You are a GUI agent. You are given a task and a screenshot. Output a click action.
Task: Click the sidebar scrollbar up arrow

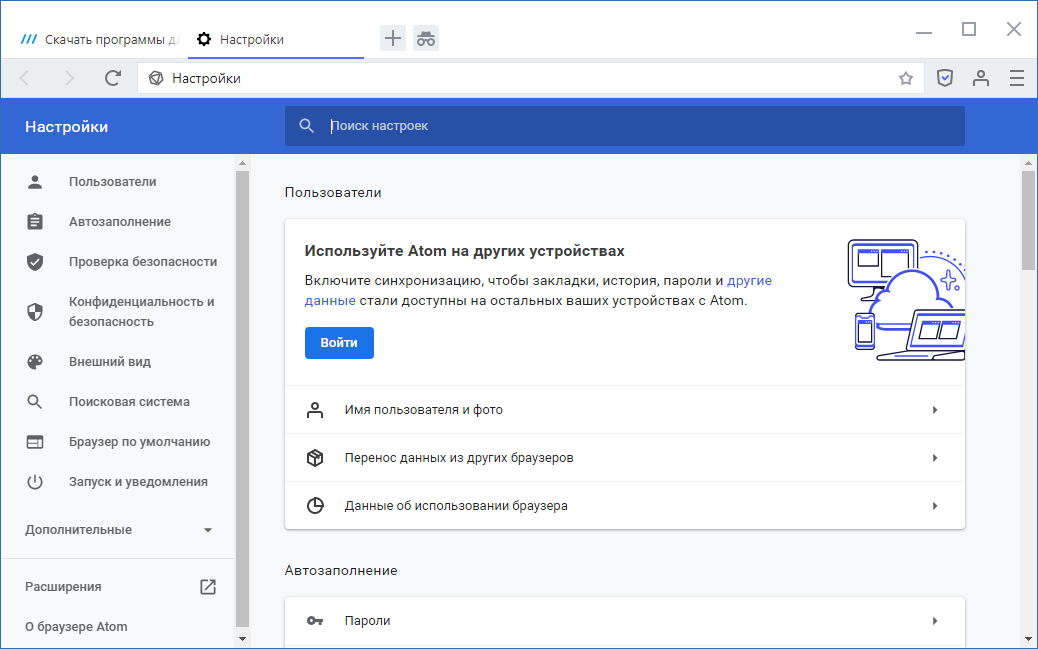(242, 163)
